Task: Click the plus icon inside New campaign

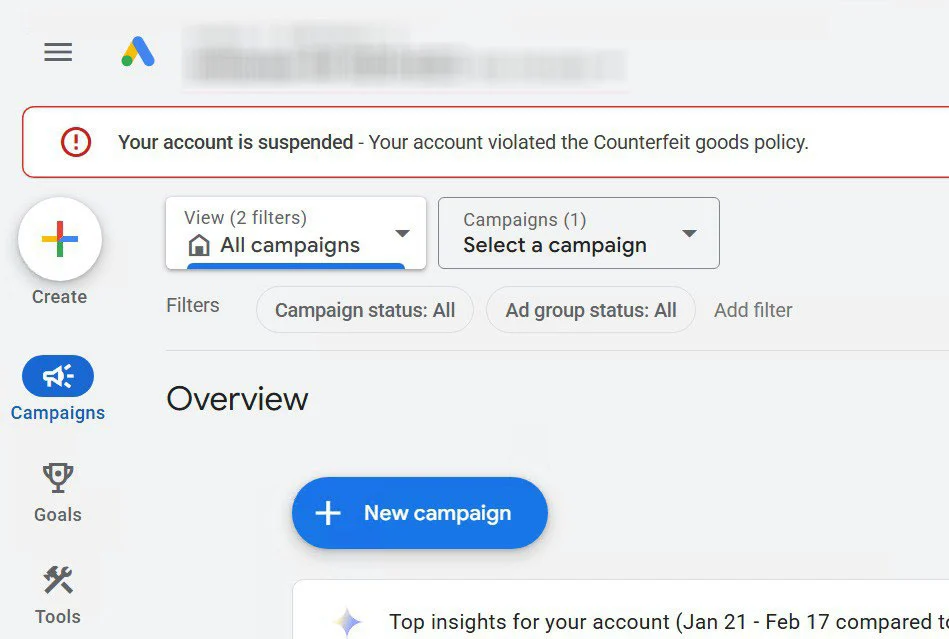Action: (328, 514)
